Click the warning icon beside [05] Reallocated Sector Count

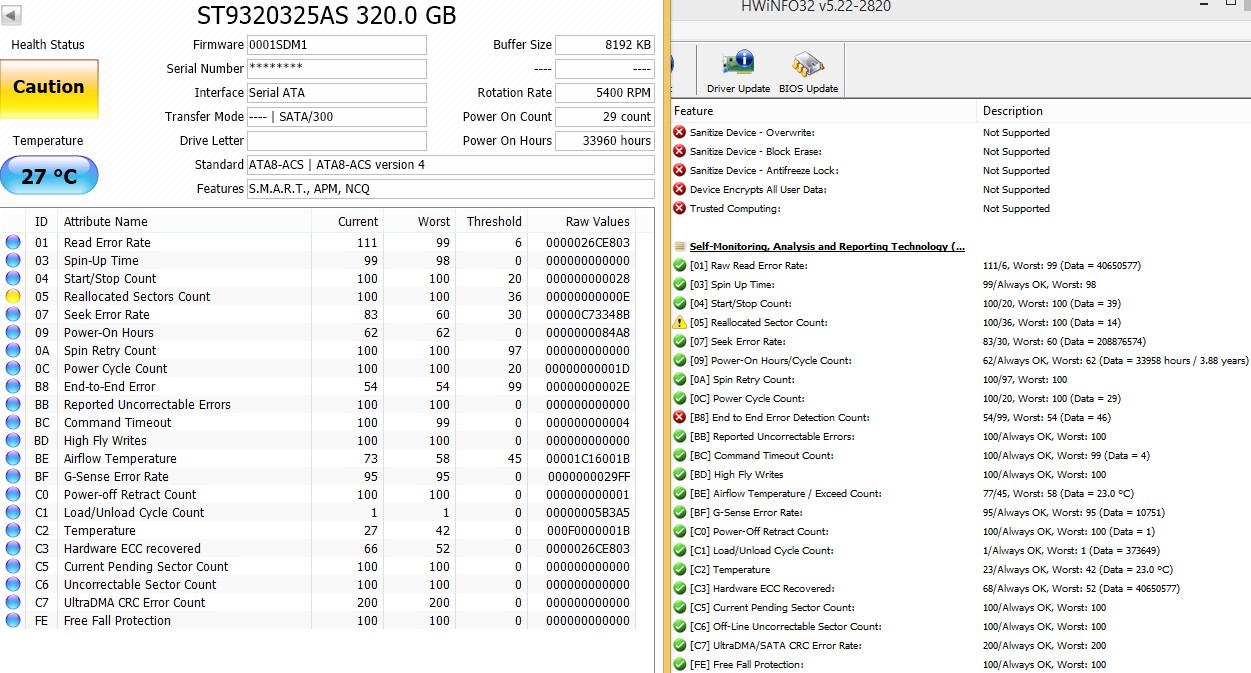click(x=680, y=322)
